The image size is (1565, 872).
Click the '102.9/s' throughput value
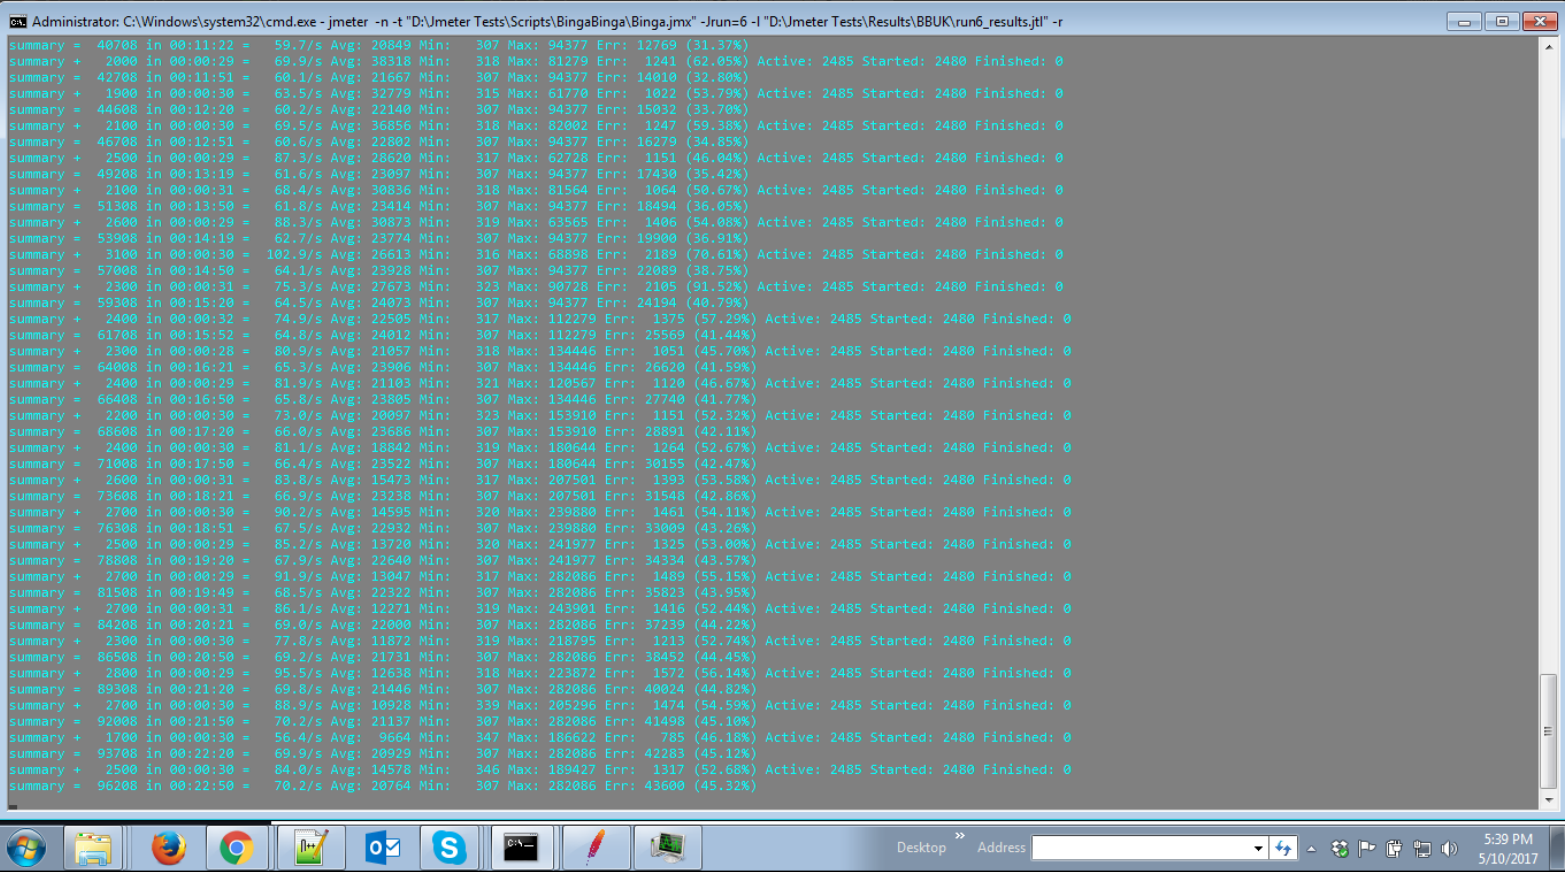pyautogui.click(x=294, y=254)
